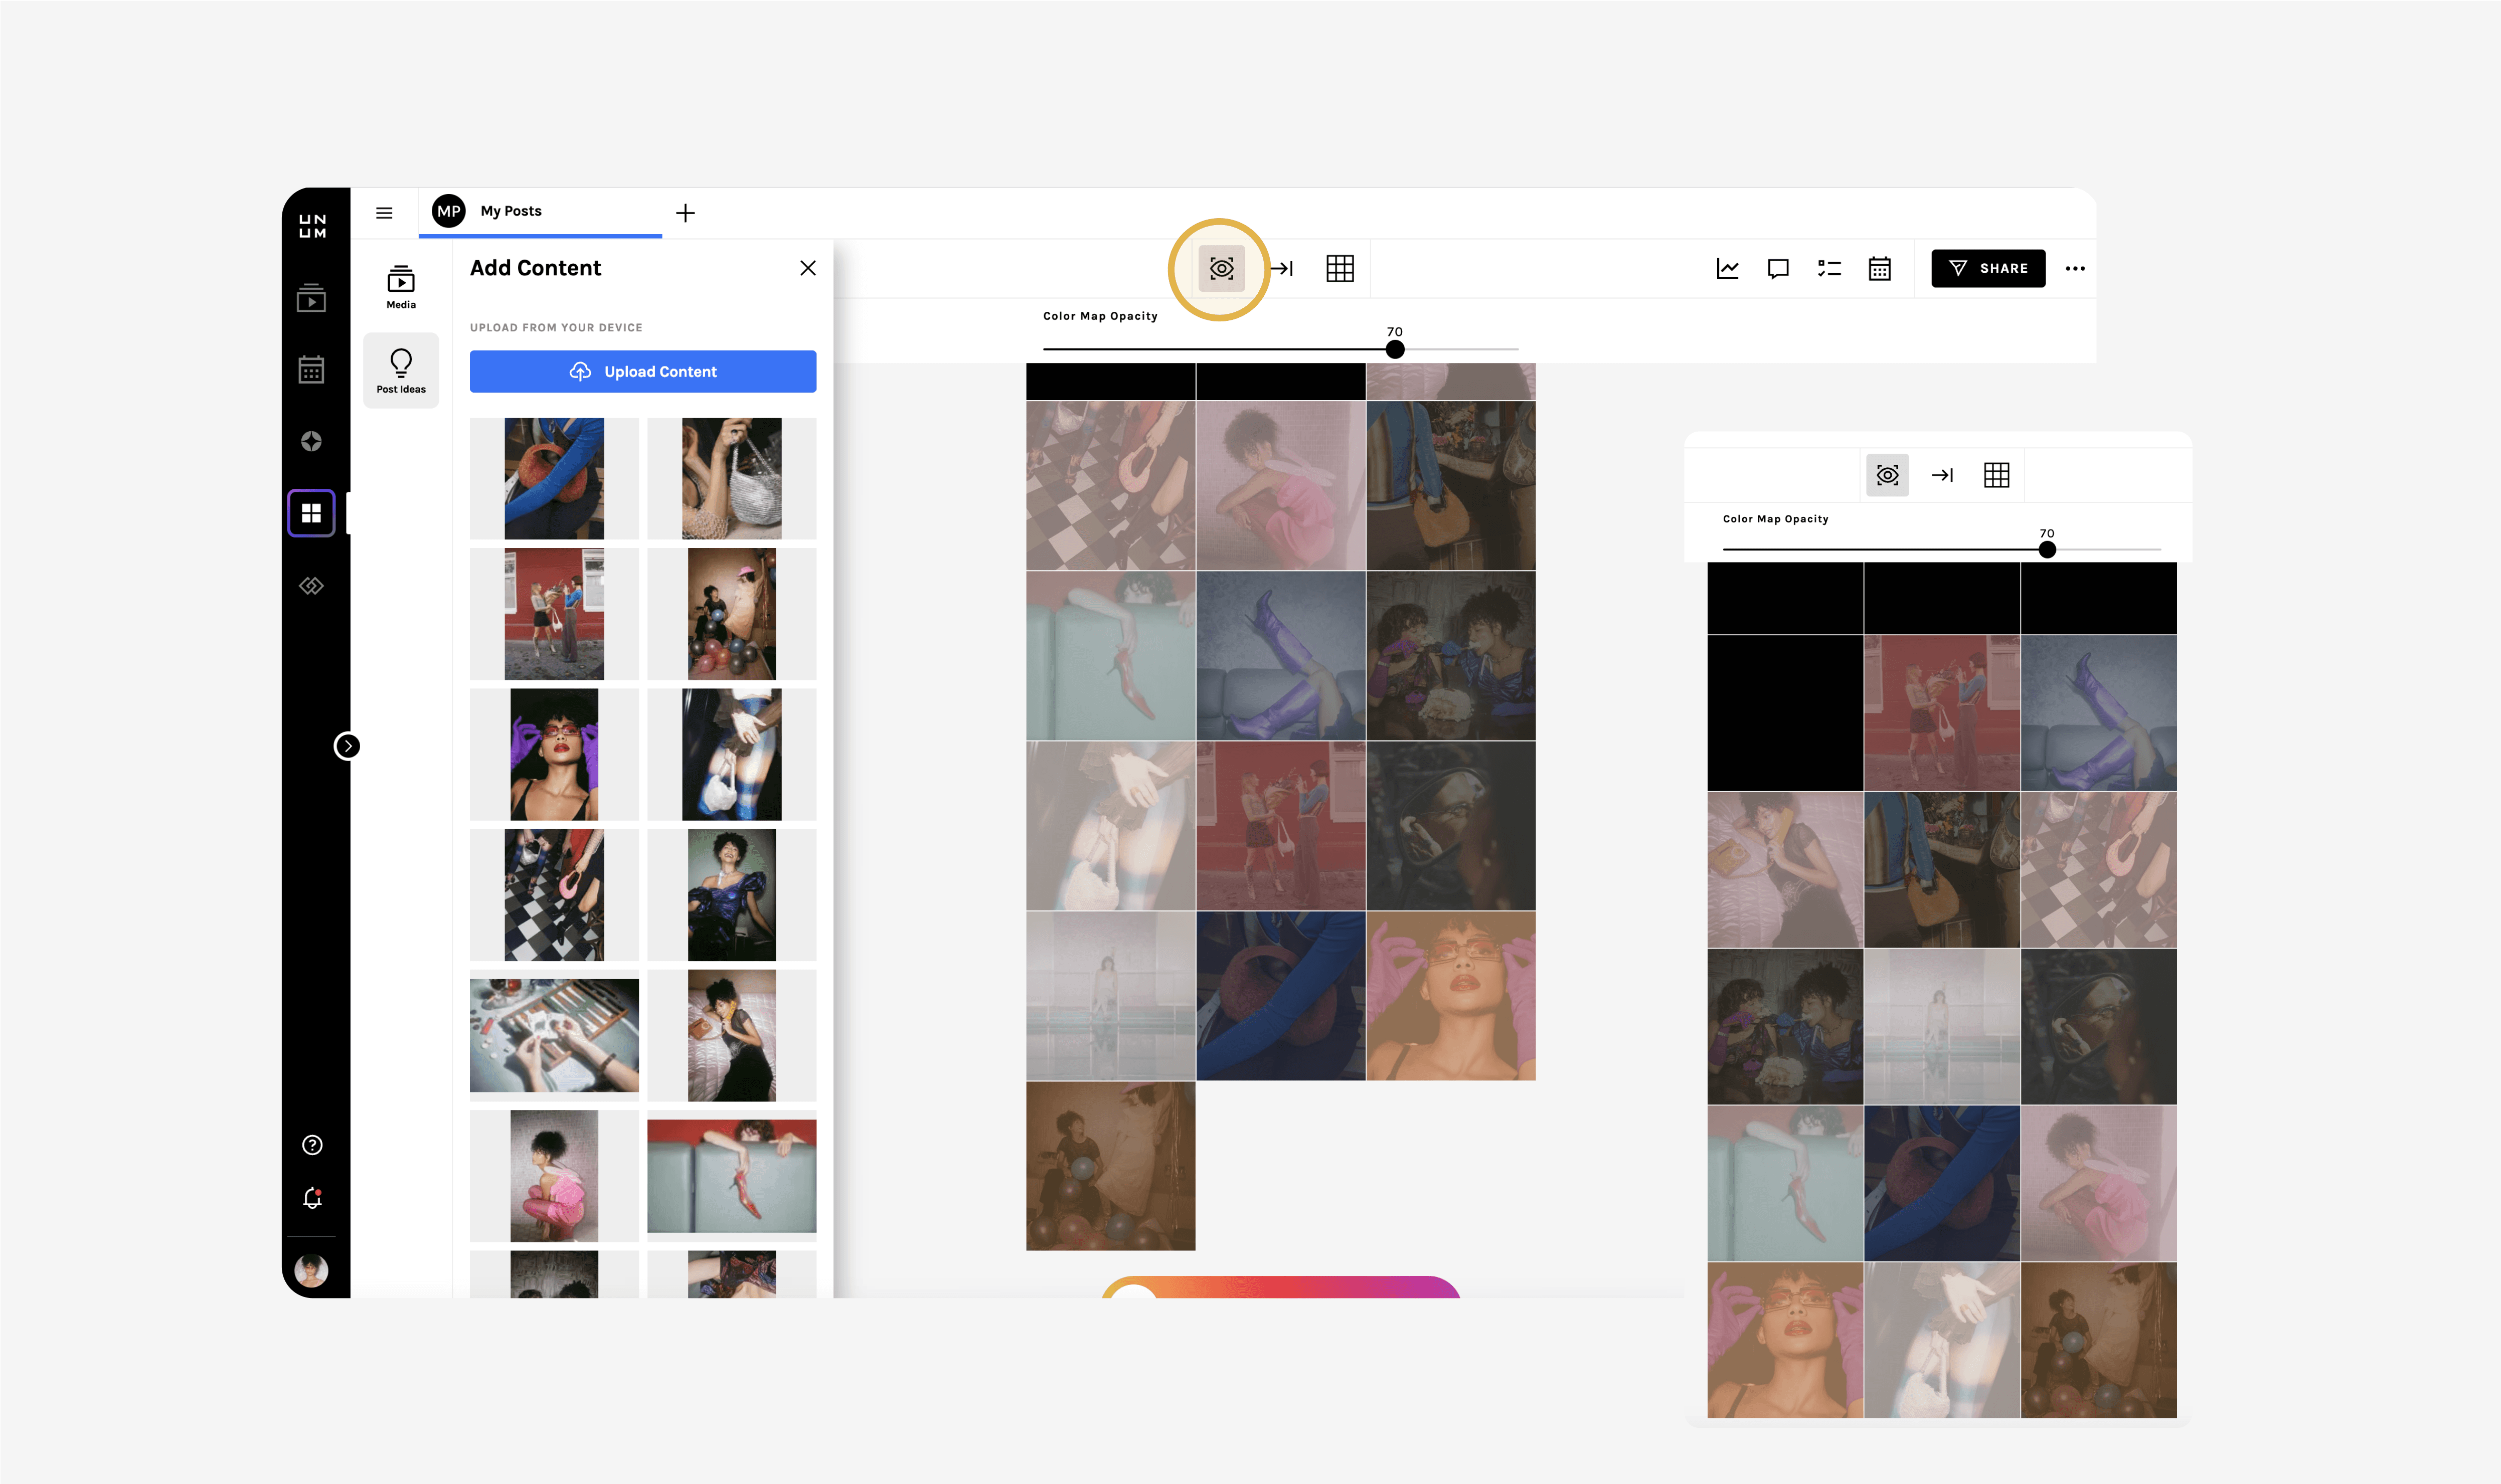Select the checkerboard floor photo thumbnail in the Add Content panel

554,895
